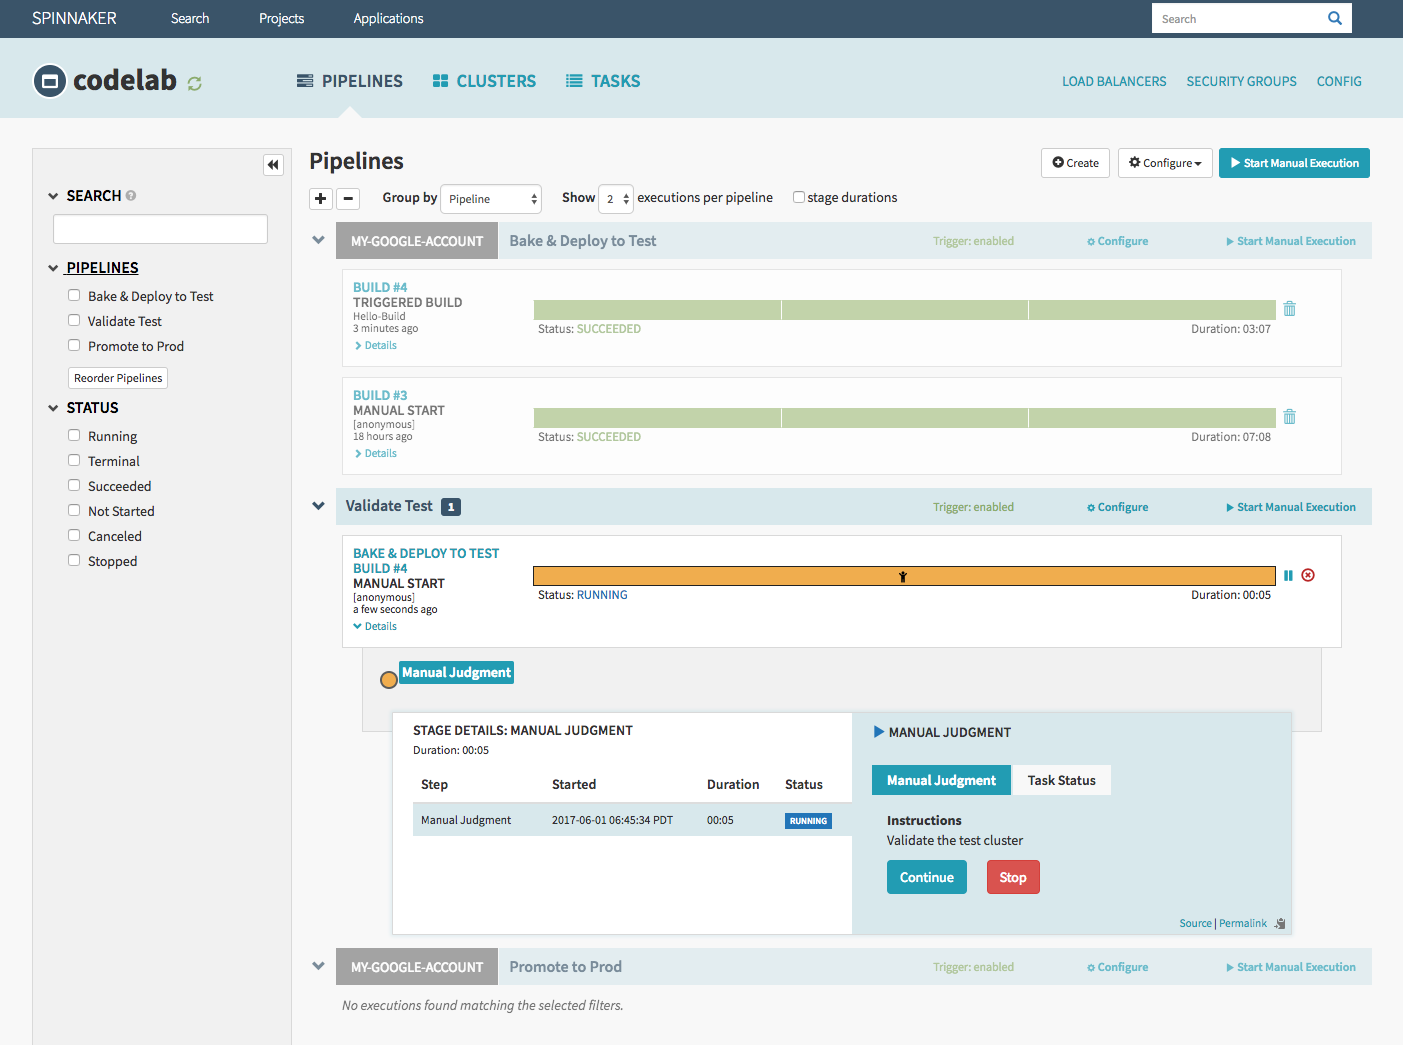Toggle the Bake & Deploy to Test filter
The width and height of the screenshot is (1403, 1045).
74,295
